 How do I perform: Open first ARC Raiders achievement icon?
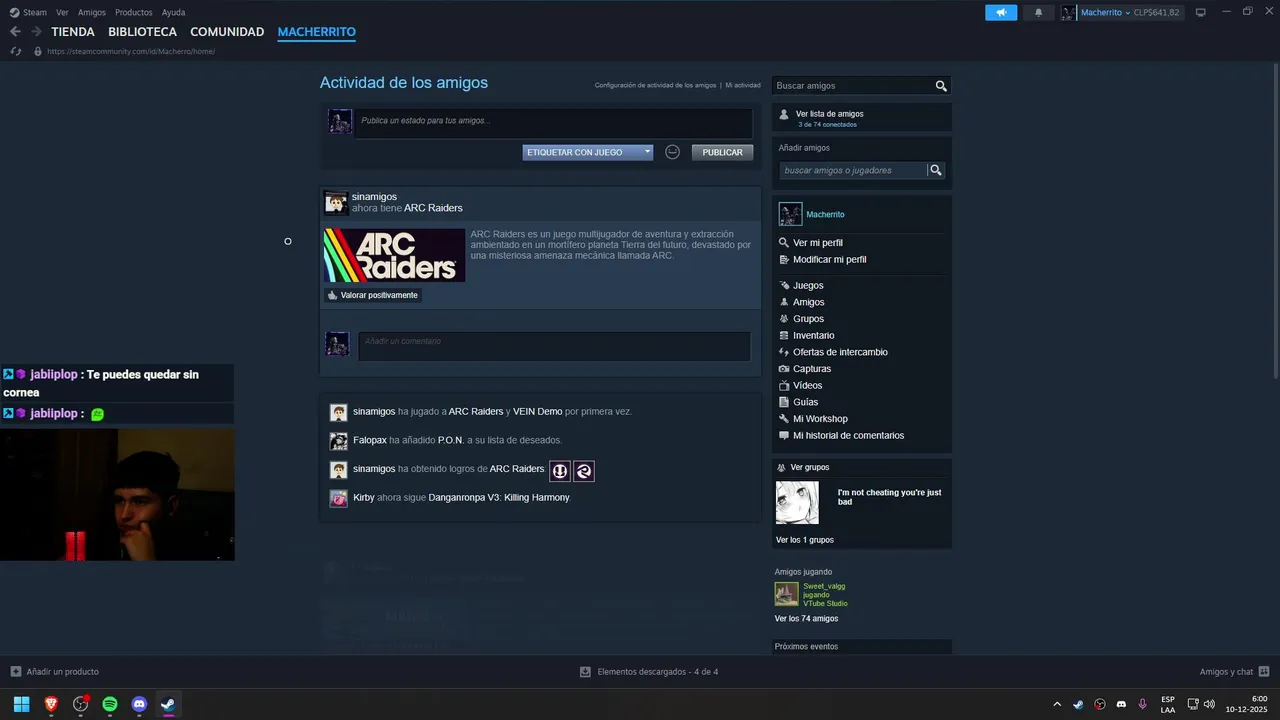pyautogui.click(x=560, y=471)
